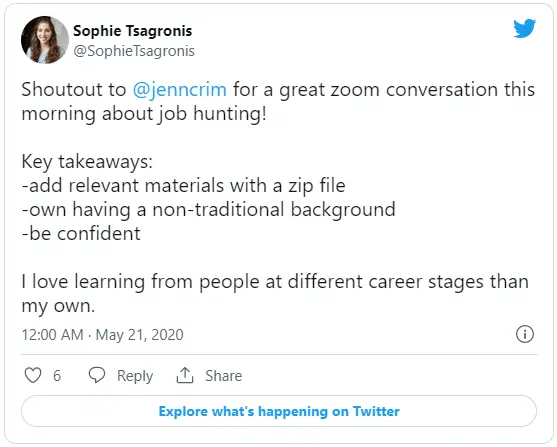Choose the Share text label
This screenshot has height=447, width=557.
[223, 376]
